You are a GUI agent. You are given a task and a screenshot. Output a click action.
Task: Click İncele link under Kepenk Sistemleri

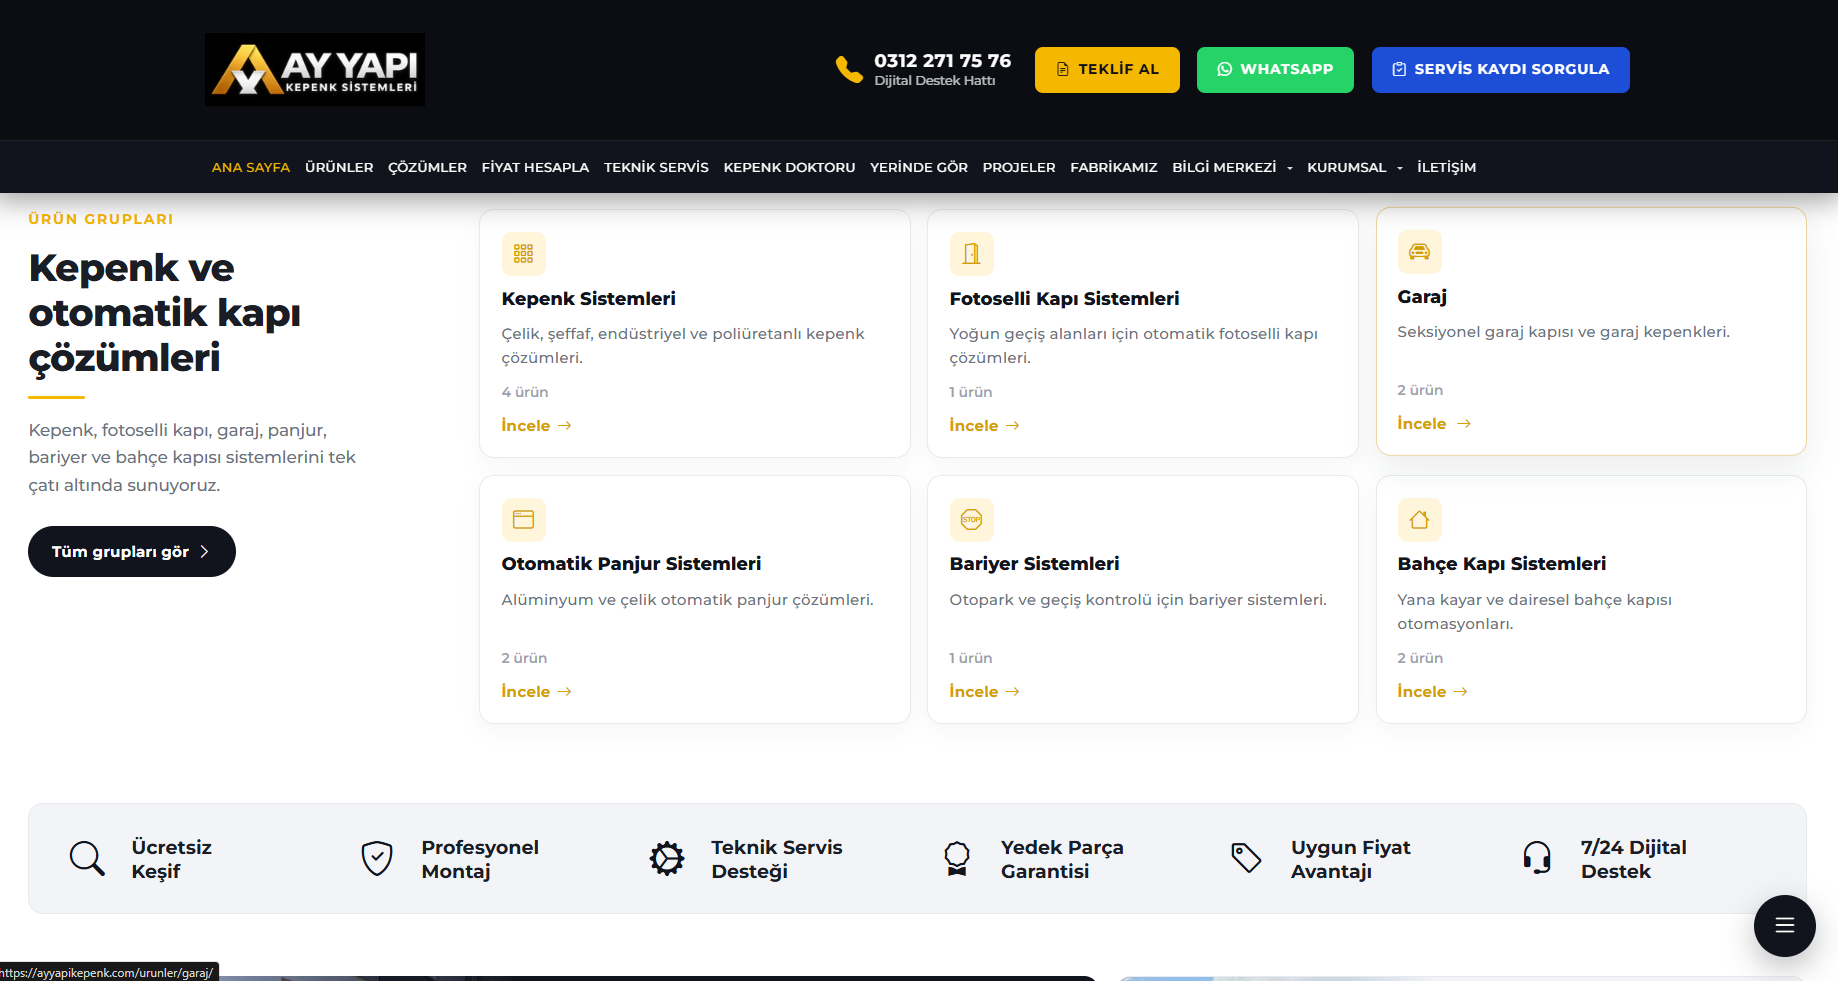536,426
